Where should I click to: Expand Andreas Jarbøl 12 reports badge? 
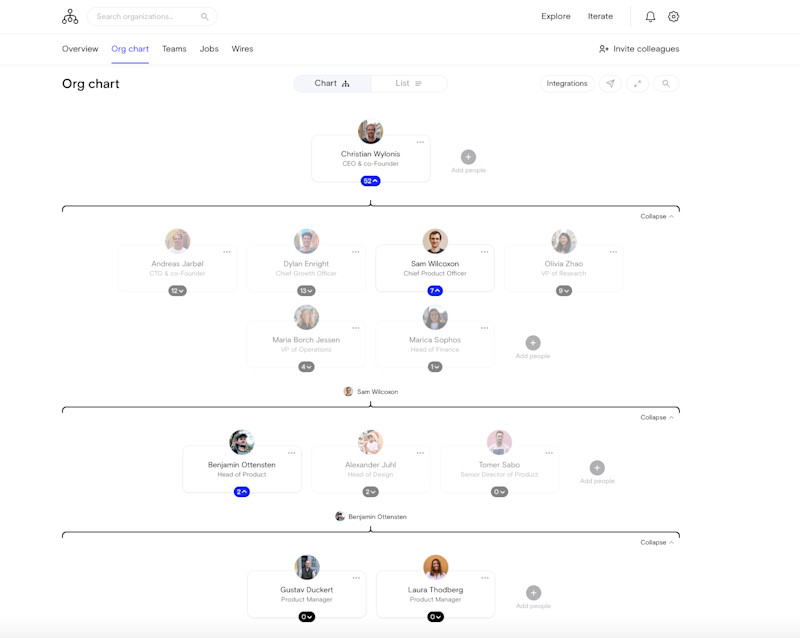click(178, 291)
